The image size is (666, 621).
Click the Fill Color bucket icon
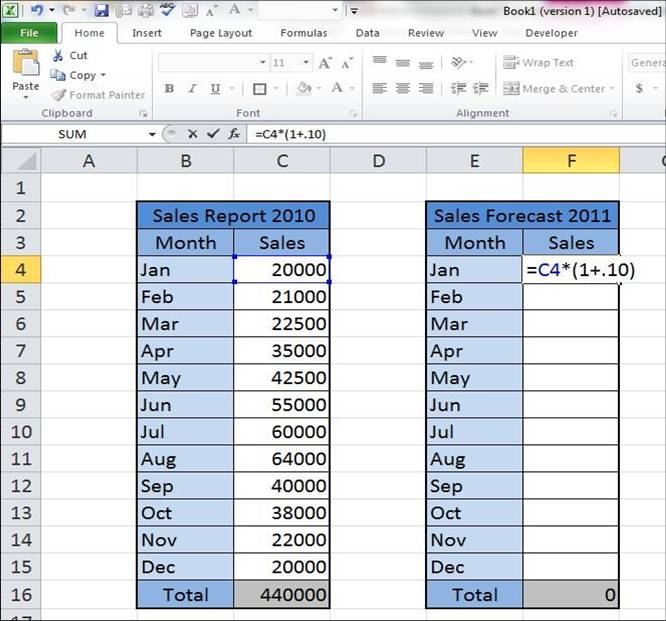304,88
